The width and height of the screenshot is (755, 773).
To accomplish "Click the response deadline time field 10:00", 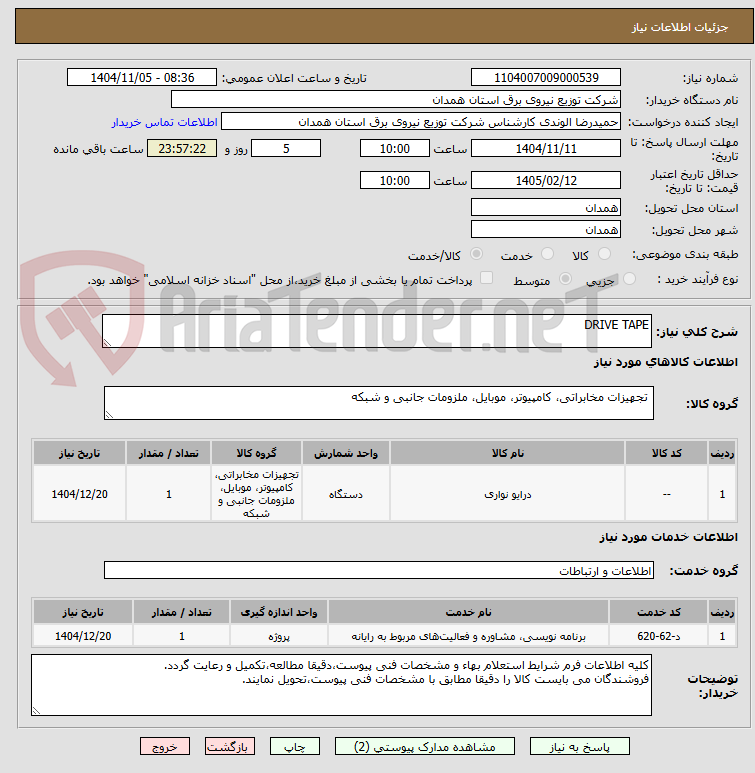I will 395,148.
